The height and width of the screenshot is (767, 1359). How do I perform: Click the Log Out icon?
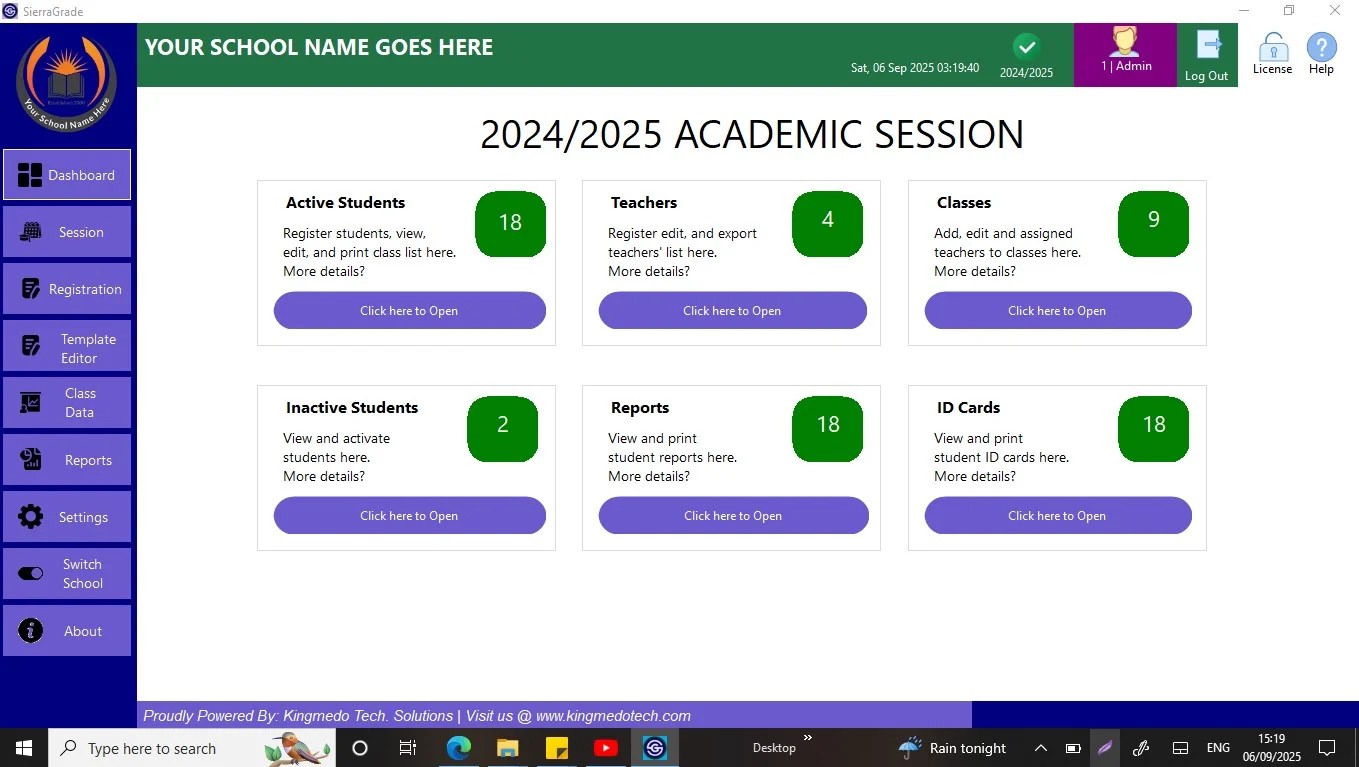point(1208,46)
